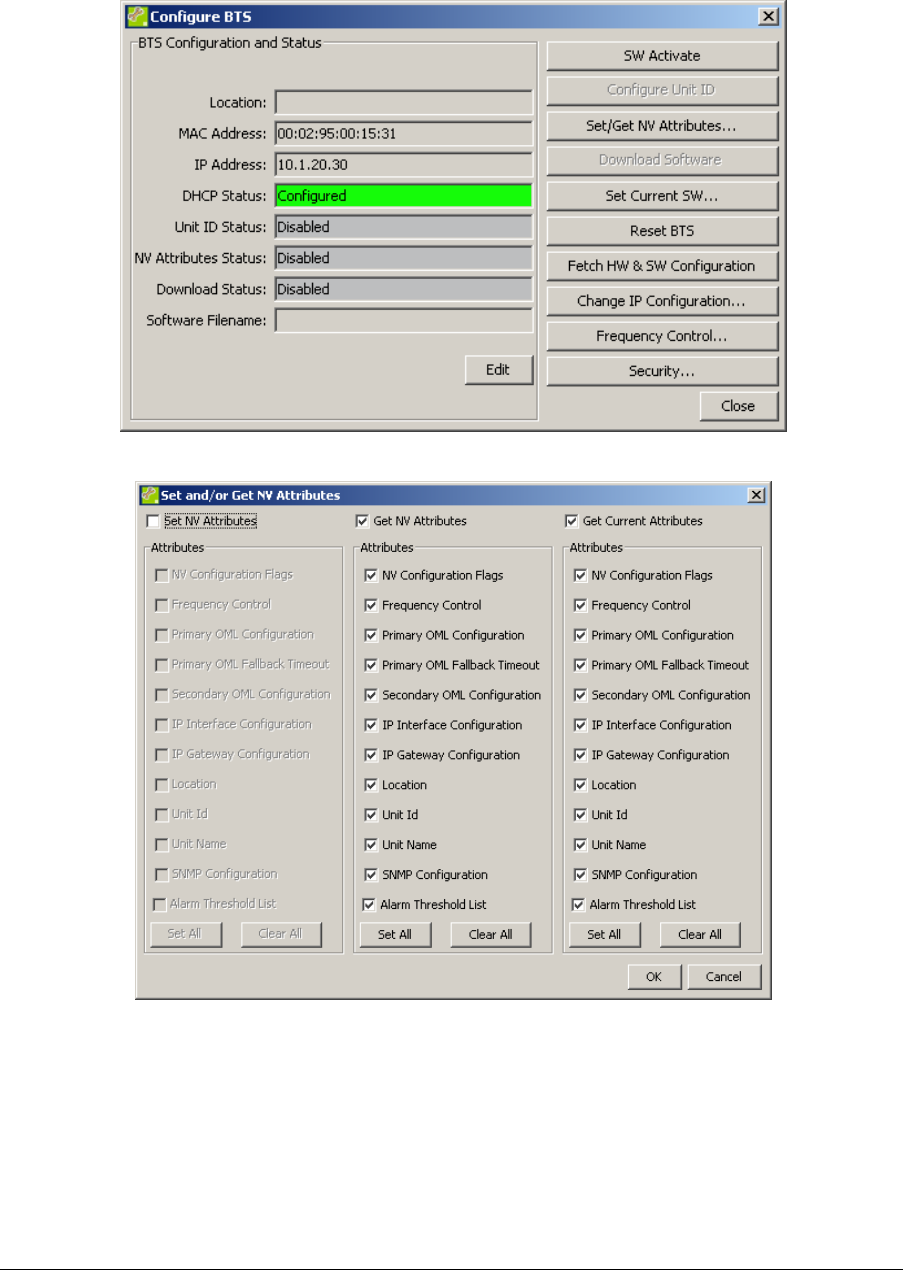This screenshot has width=903, height=1270.
Task: Open the Security... dialog
Action: tap(662, 371)
